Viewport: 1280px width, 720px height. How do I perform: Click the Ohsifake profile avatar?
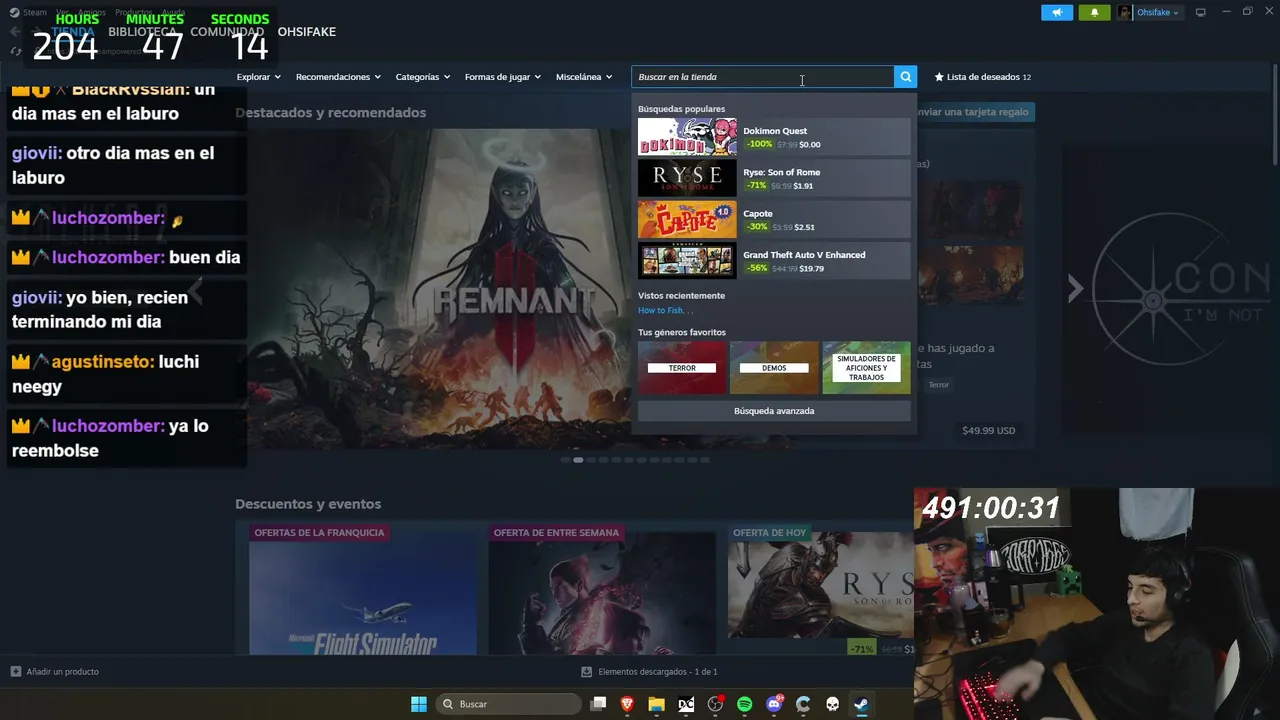(1125, 12)
